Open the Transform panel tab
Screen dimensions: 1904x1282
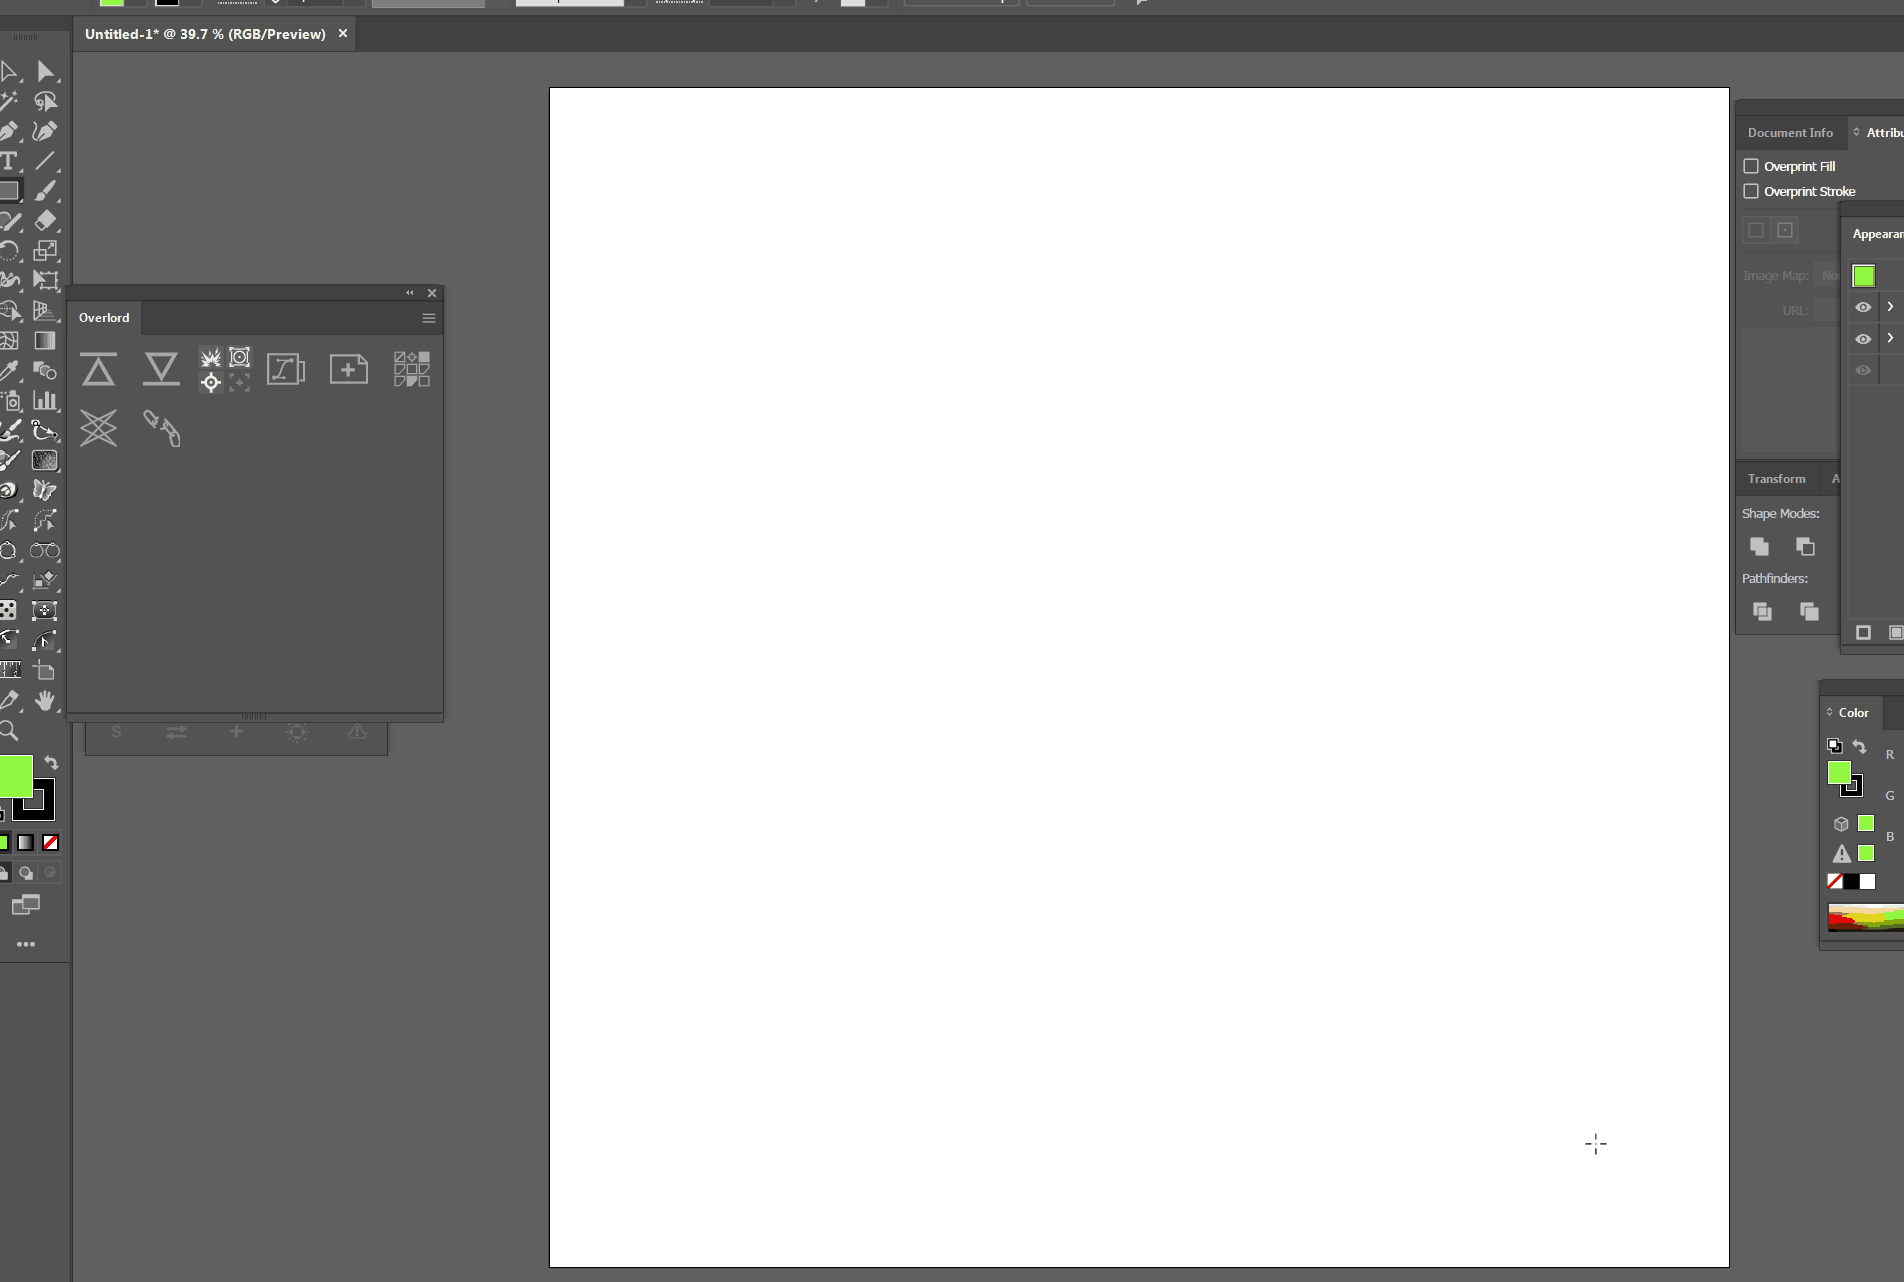[x=1776, y=479]
